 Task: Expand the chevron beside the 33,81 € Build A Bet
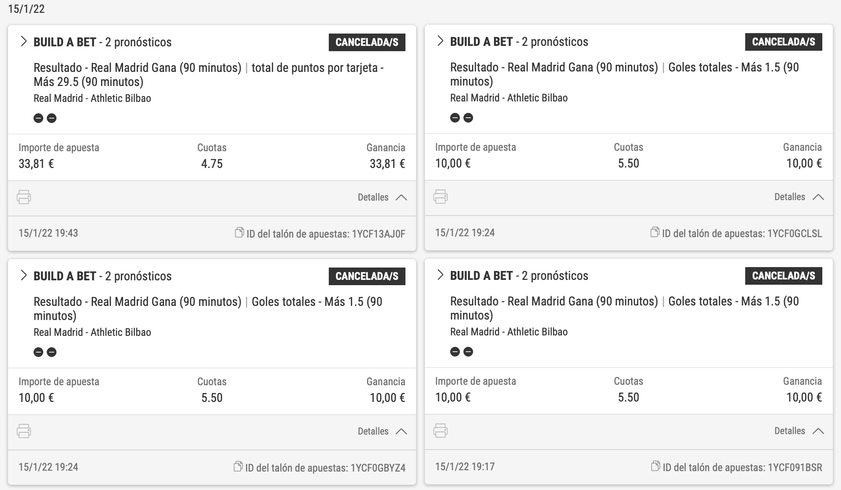click(x=23, y=41)
